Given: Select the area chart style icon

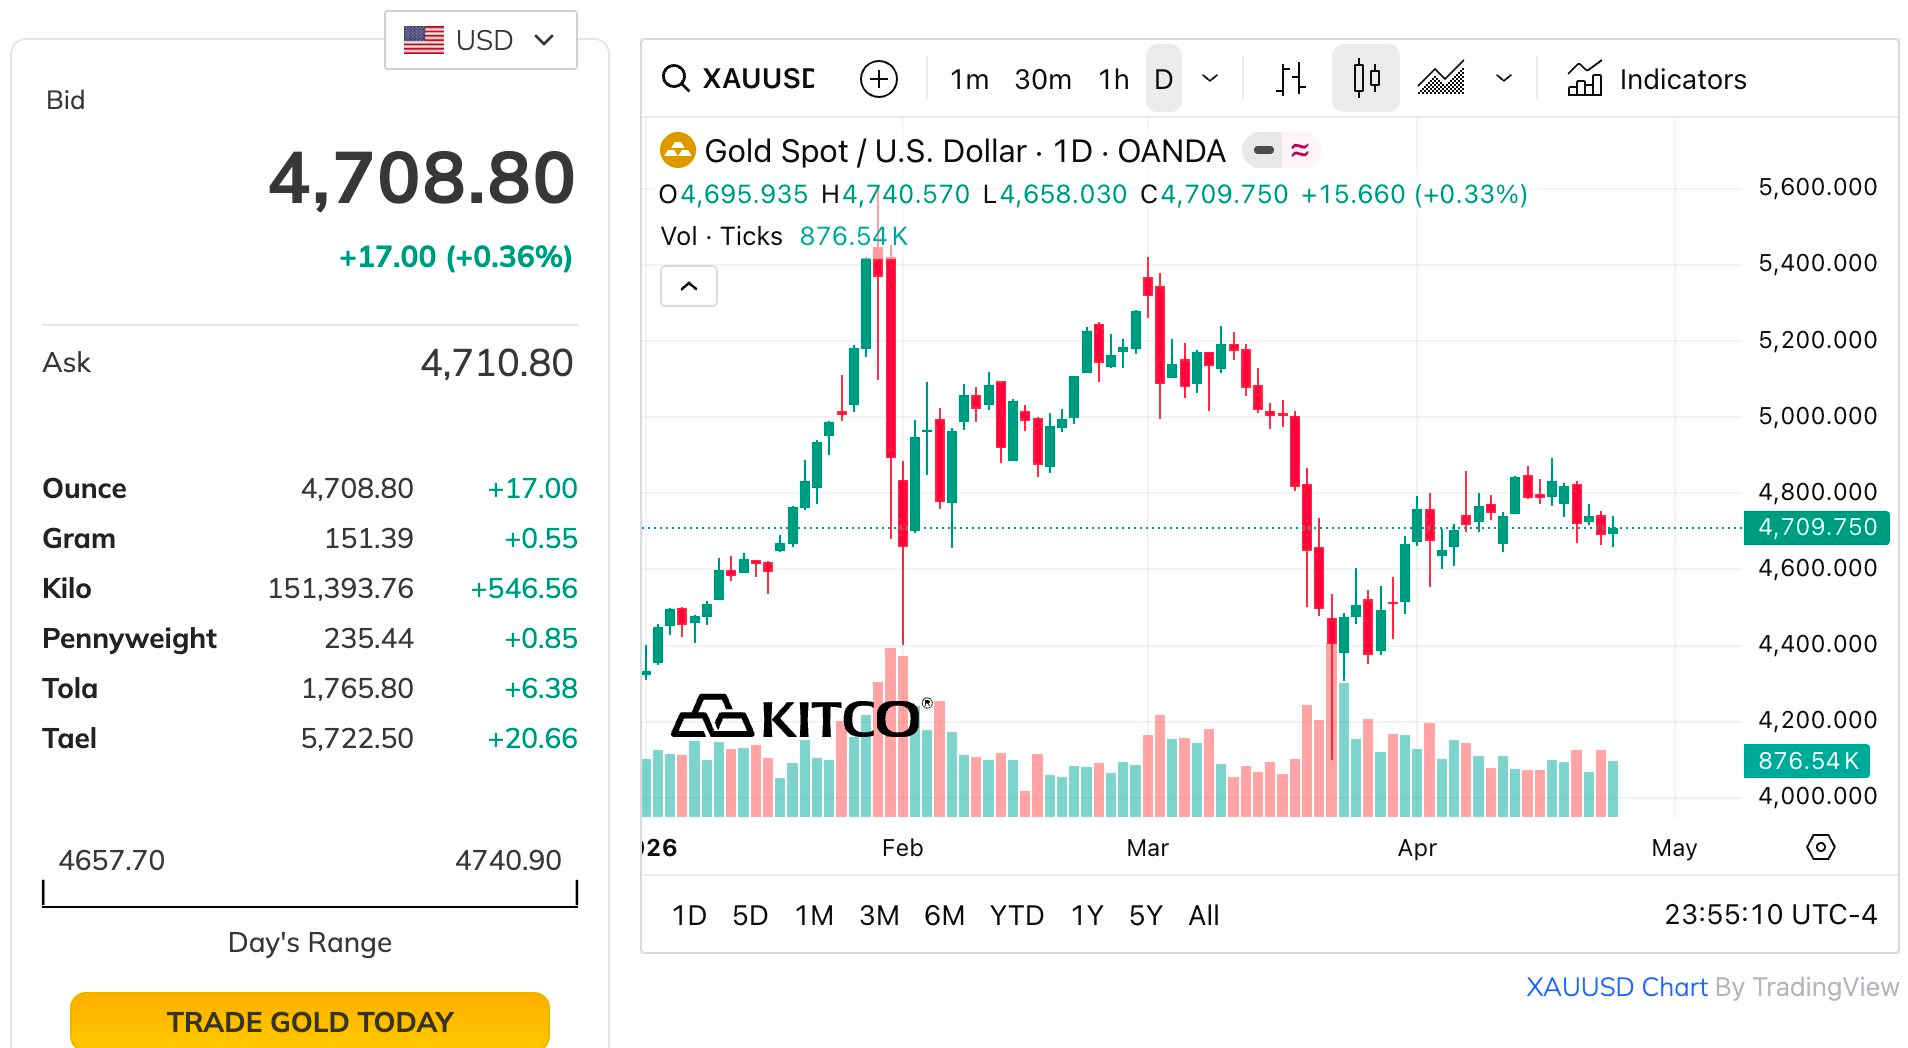Looking at the screenshot, I should (x=1441, y=79).
